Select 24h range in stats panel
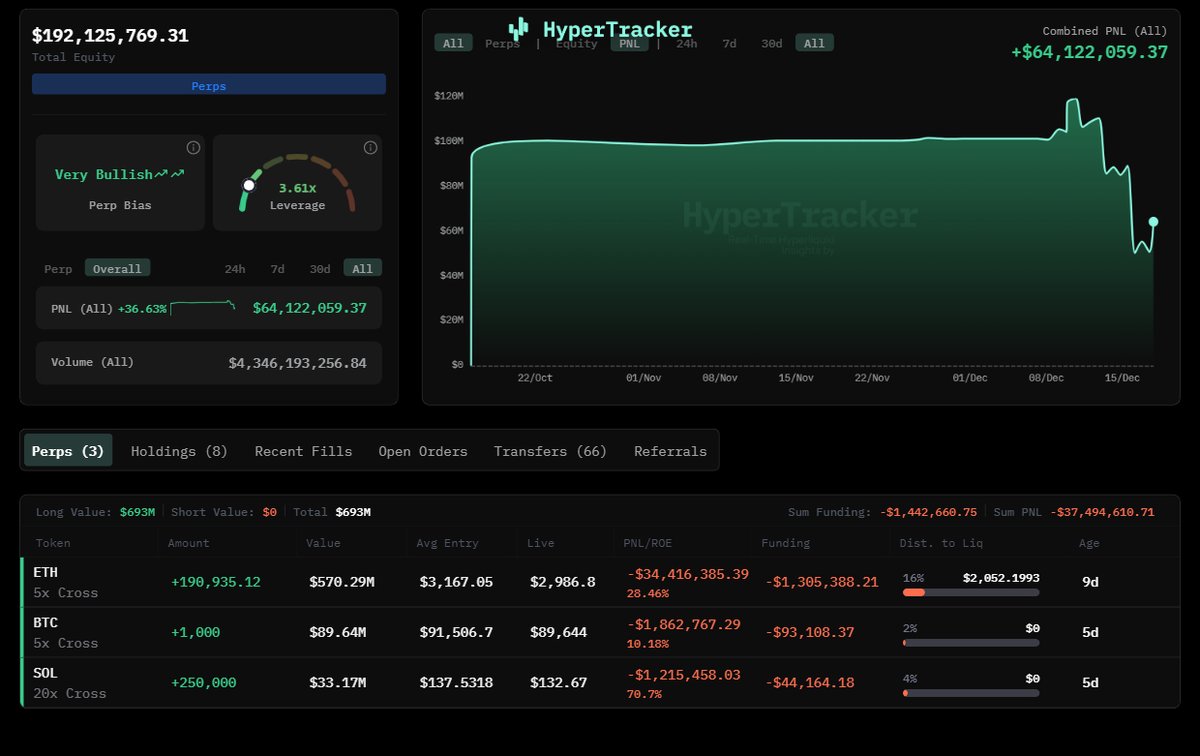Screen dimensions: 1200x756 pos(235,269)
